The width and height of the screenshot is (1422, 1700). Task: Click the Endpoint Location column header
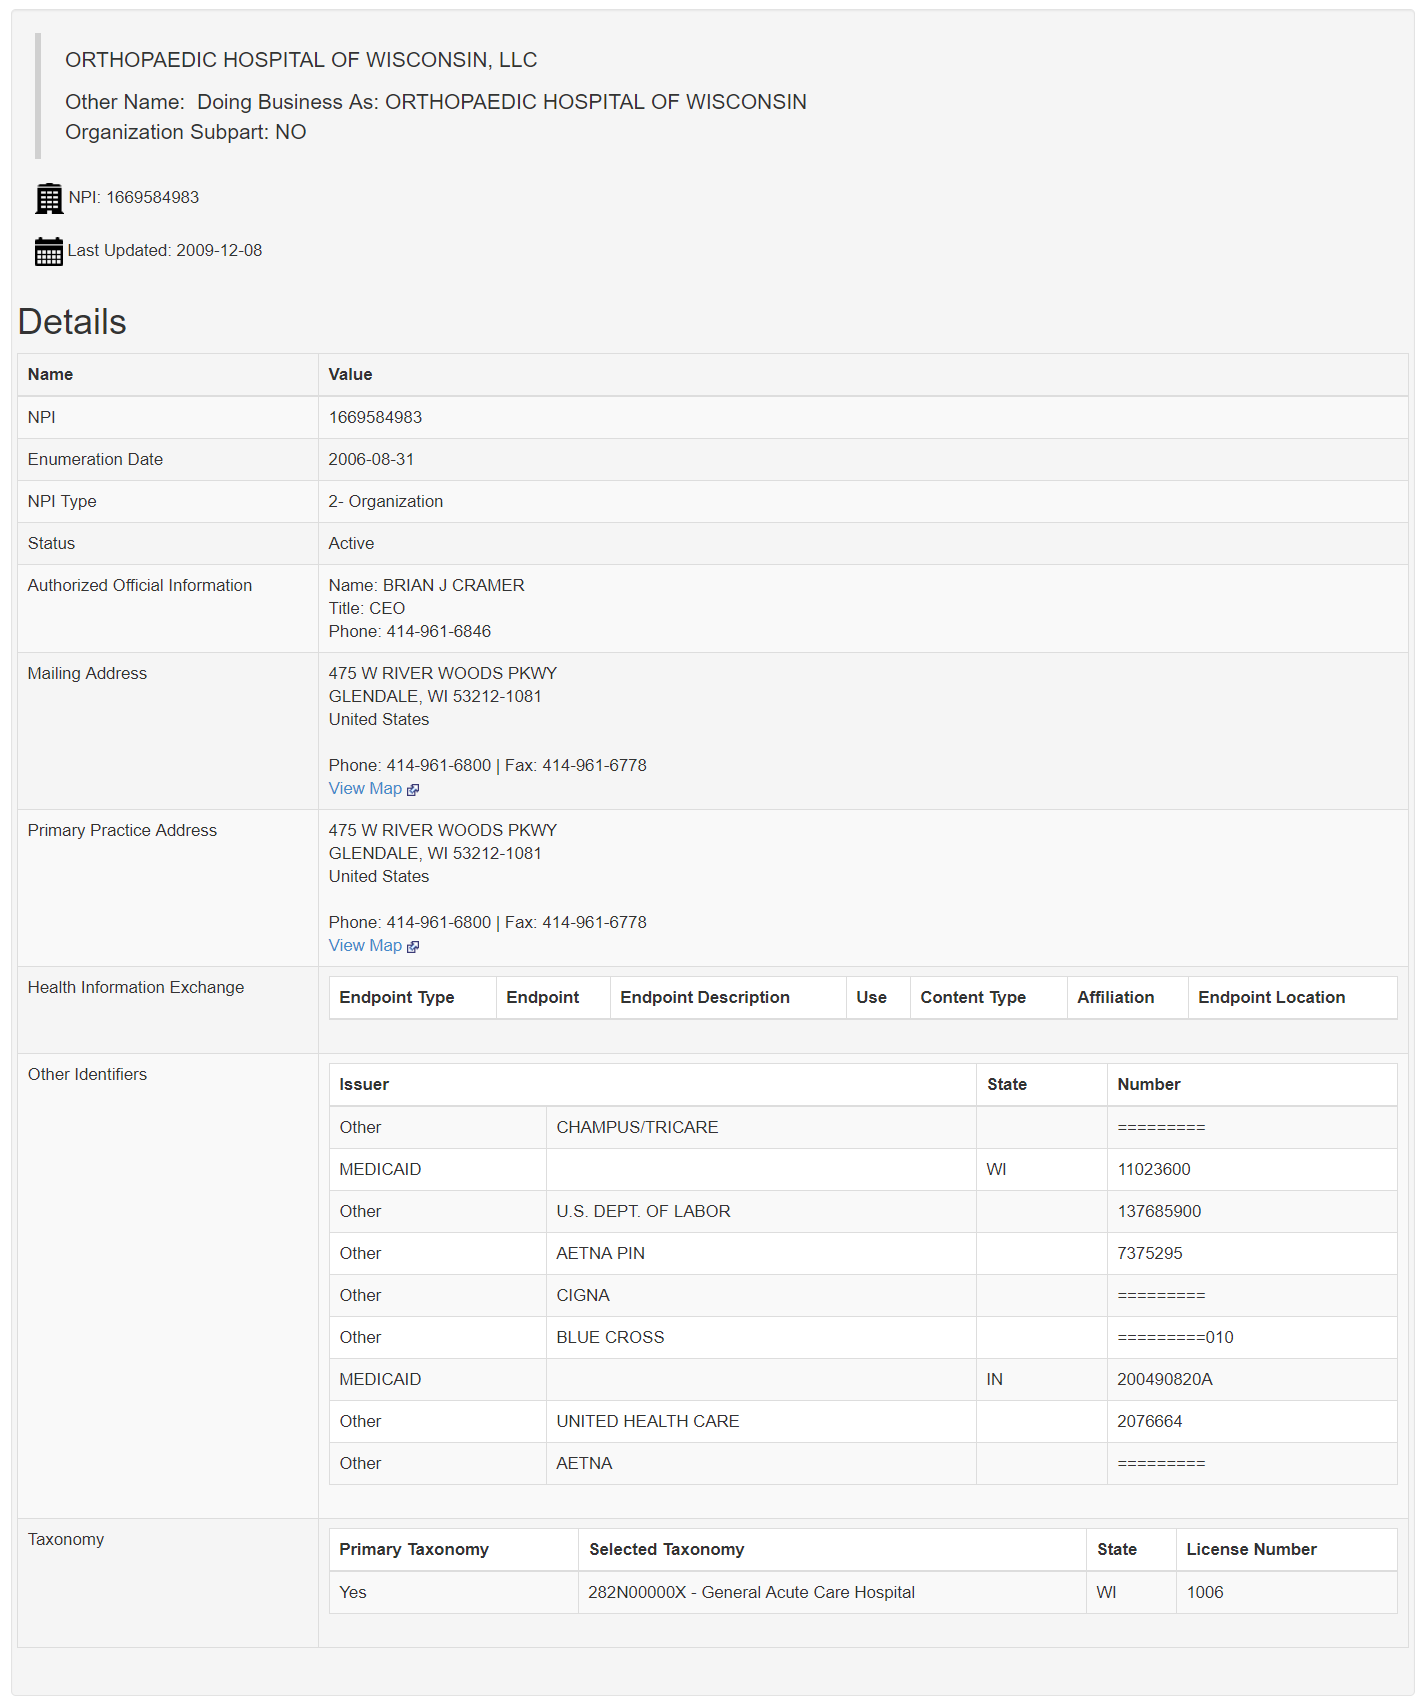click(1271, 998)
